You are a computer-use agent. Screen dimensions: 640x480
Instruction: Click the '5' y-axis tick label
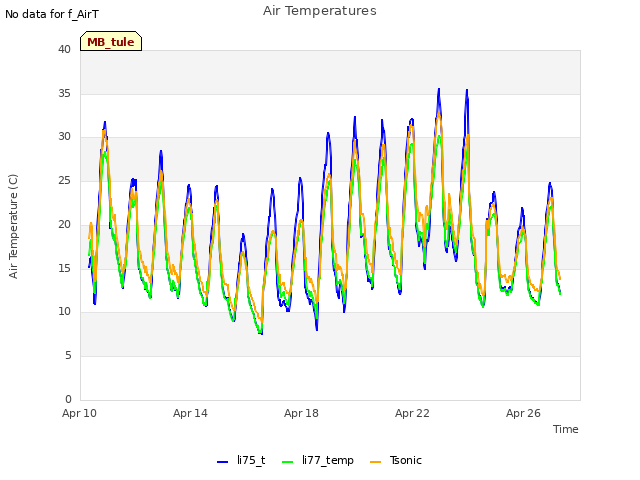[68, 356]
